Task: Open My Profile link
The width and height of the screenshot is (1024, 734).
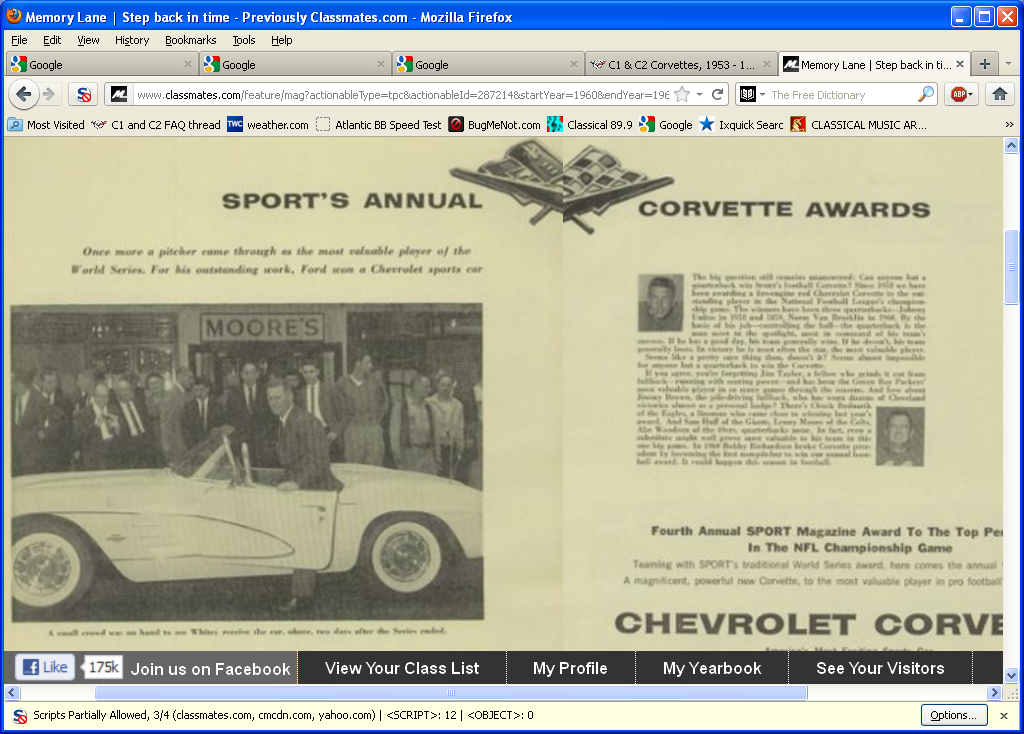Action: tap(570, 668)
